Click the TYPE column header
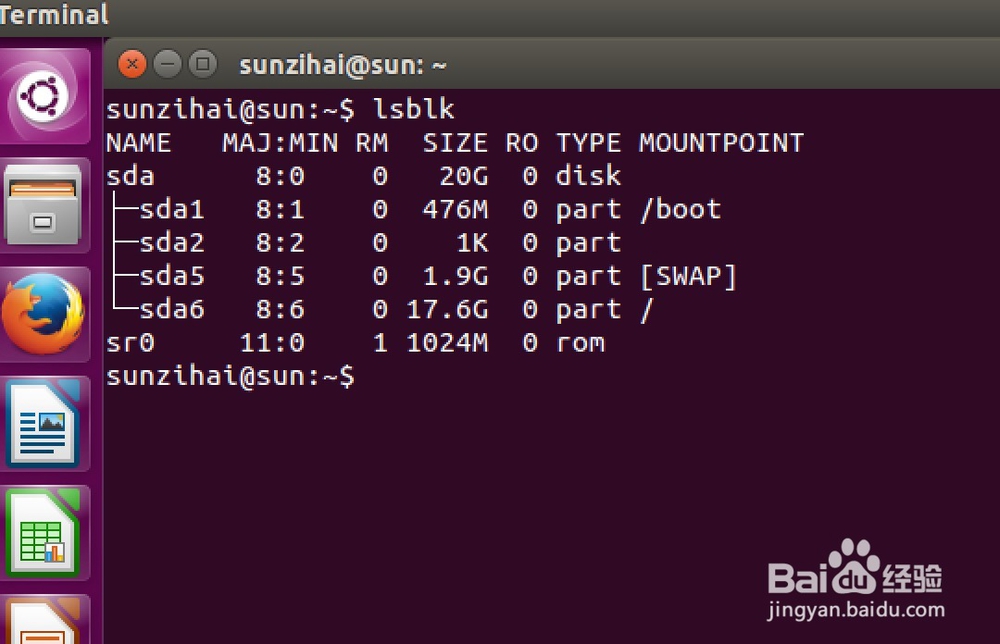1000x644 pixels. (589, 143)
